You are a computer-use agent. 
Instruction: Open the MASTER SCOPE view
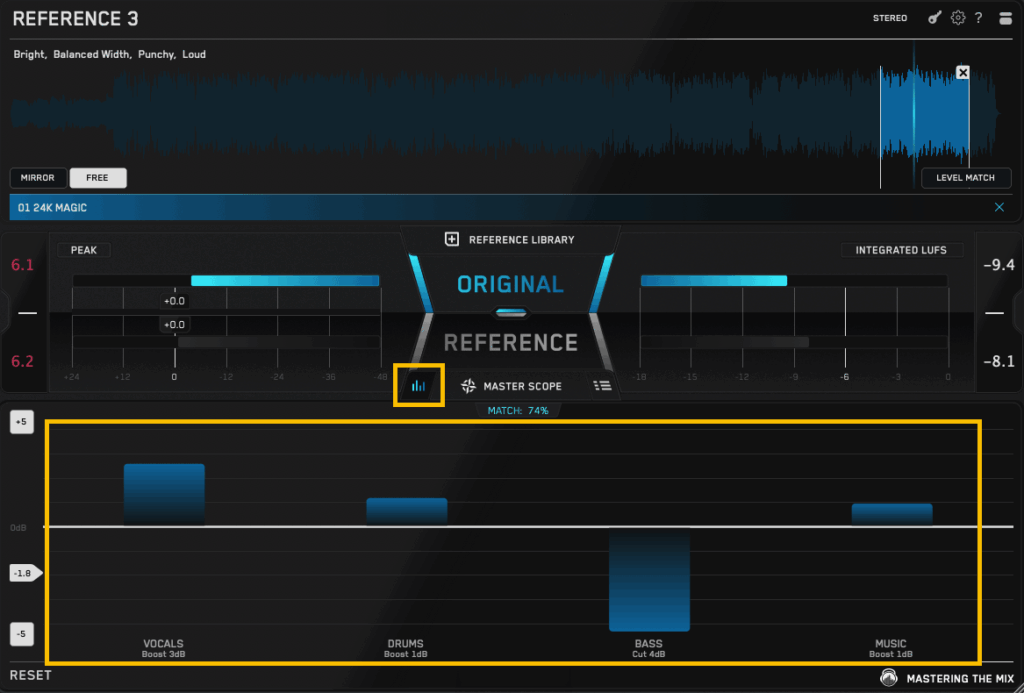coord(522,386)
